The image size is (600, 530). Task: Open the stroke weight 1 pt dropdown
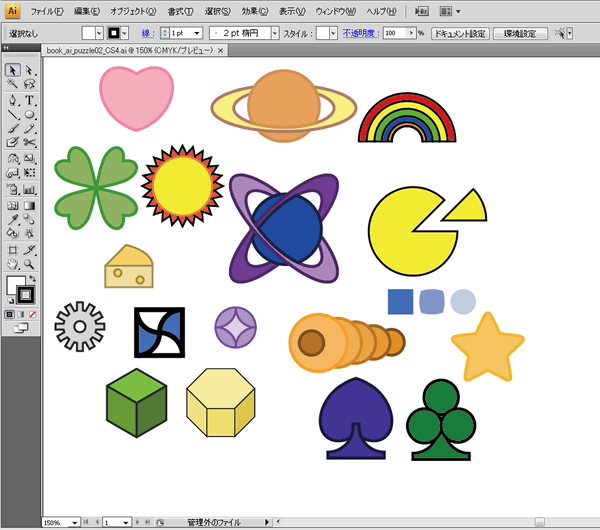(x=197, y=33)
